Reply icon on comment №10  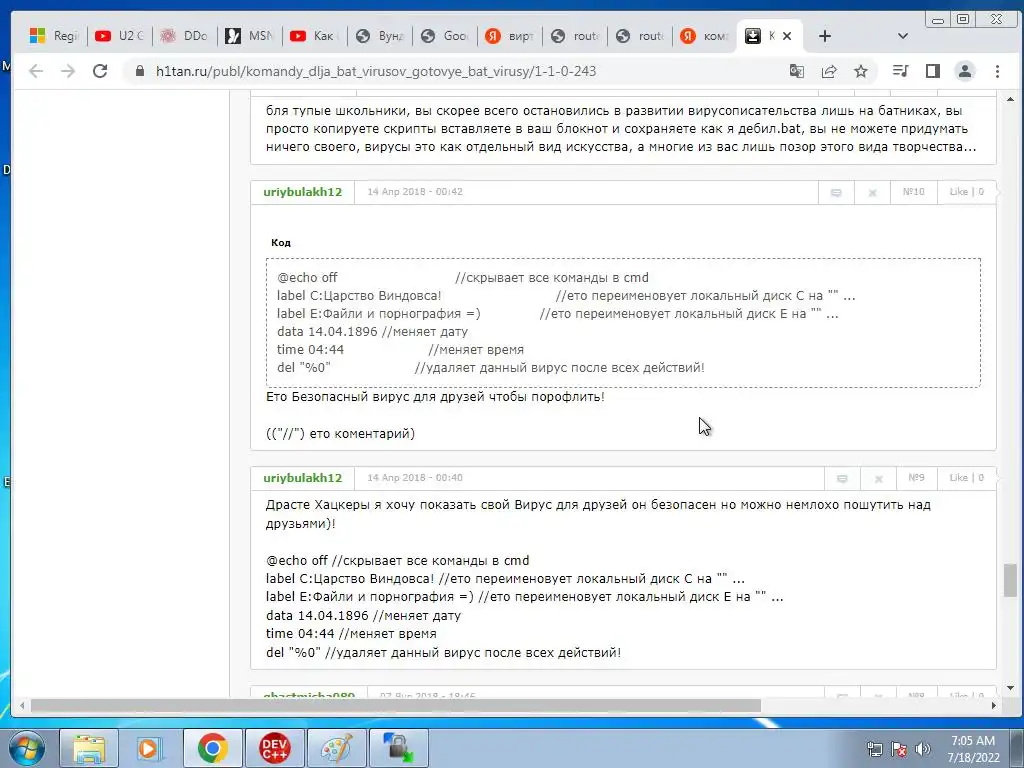[x=836, y=192]
